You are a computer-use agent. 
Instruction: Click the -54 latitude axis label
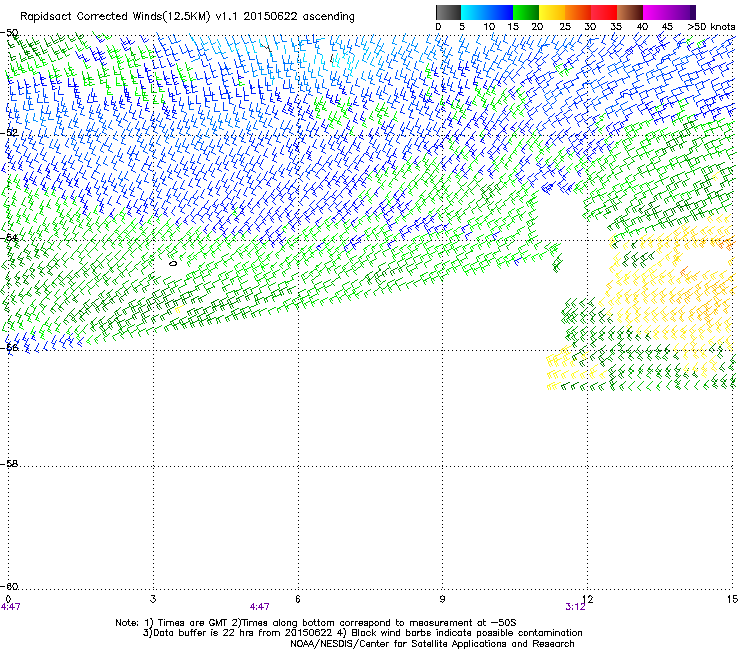click(9, 237)
